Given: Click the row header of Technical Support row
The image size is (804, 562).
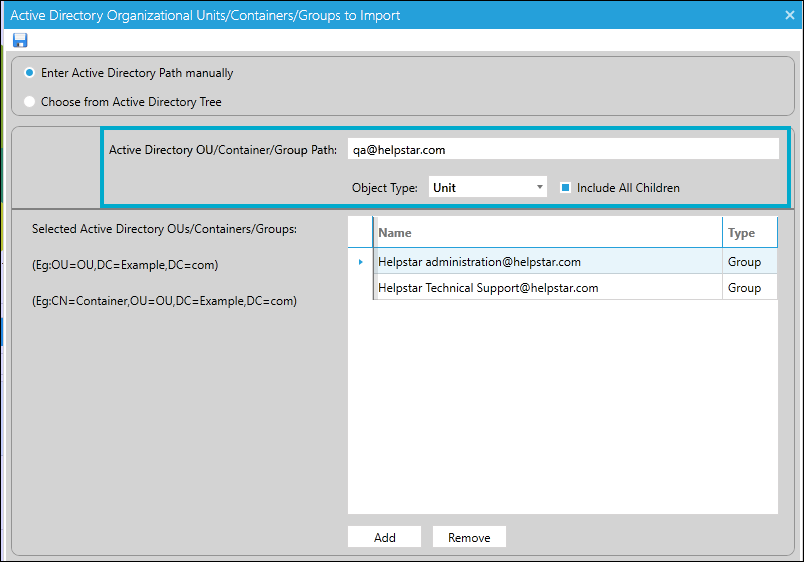Looking at the screenshot, I should [x=360, y=288].
